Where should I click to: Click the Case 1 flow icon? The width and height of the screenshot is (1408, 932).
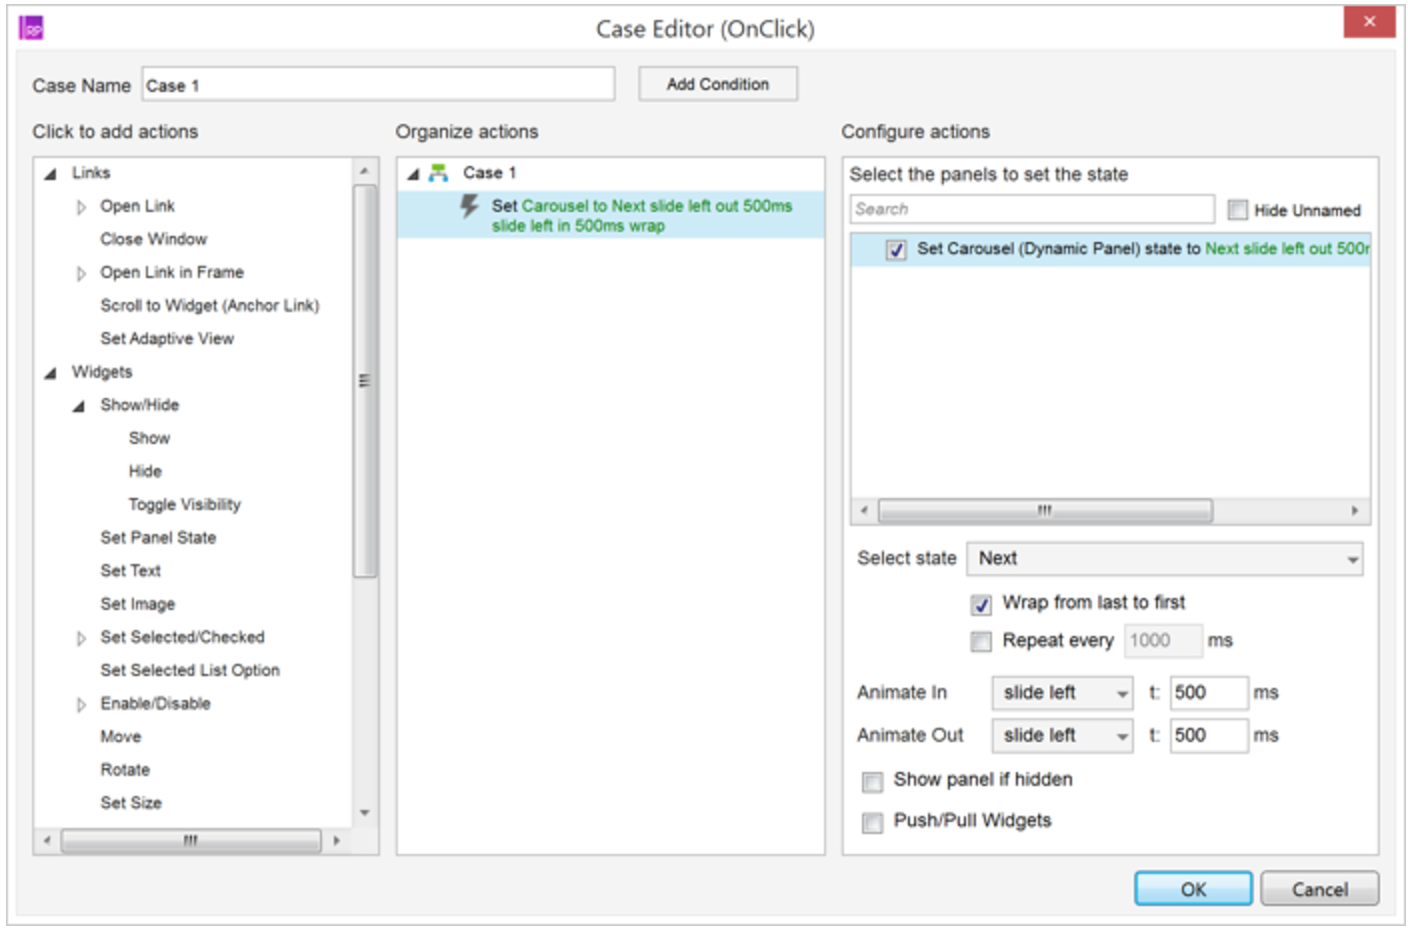[x=438, y=173]
